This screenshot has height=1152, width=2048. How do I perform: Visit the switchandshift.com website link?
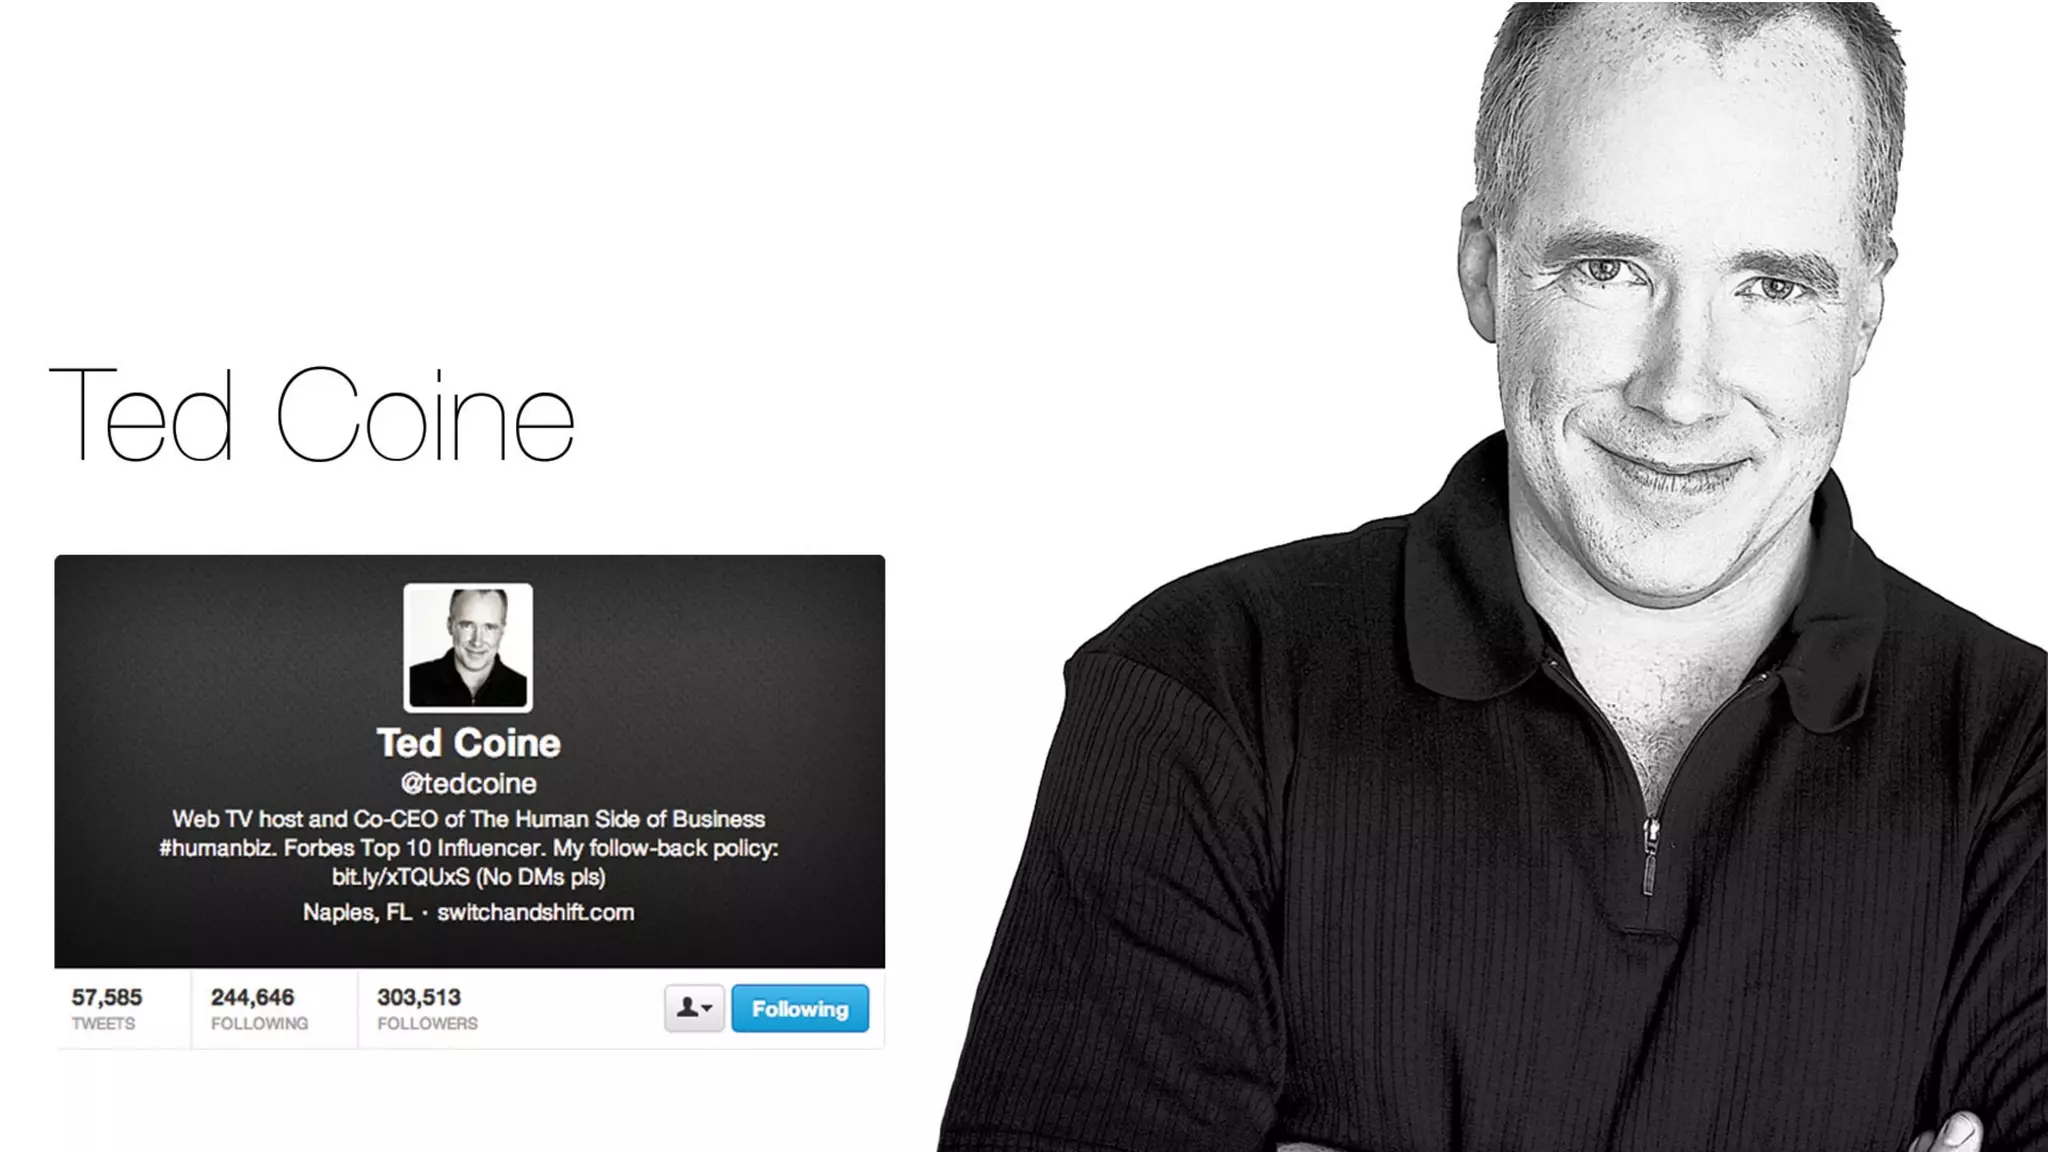point(535,912)
